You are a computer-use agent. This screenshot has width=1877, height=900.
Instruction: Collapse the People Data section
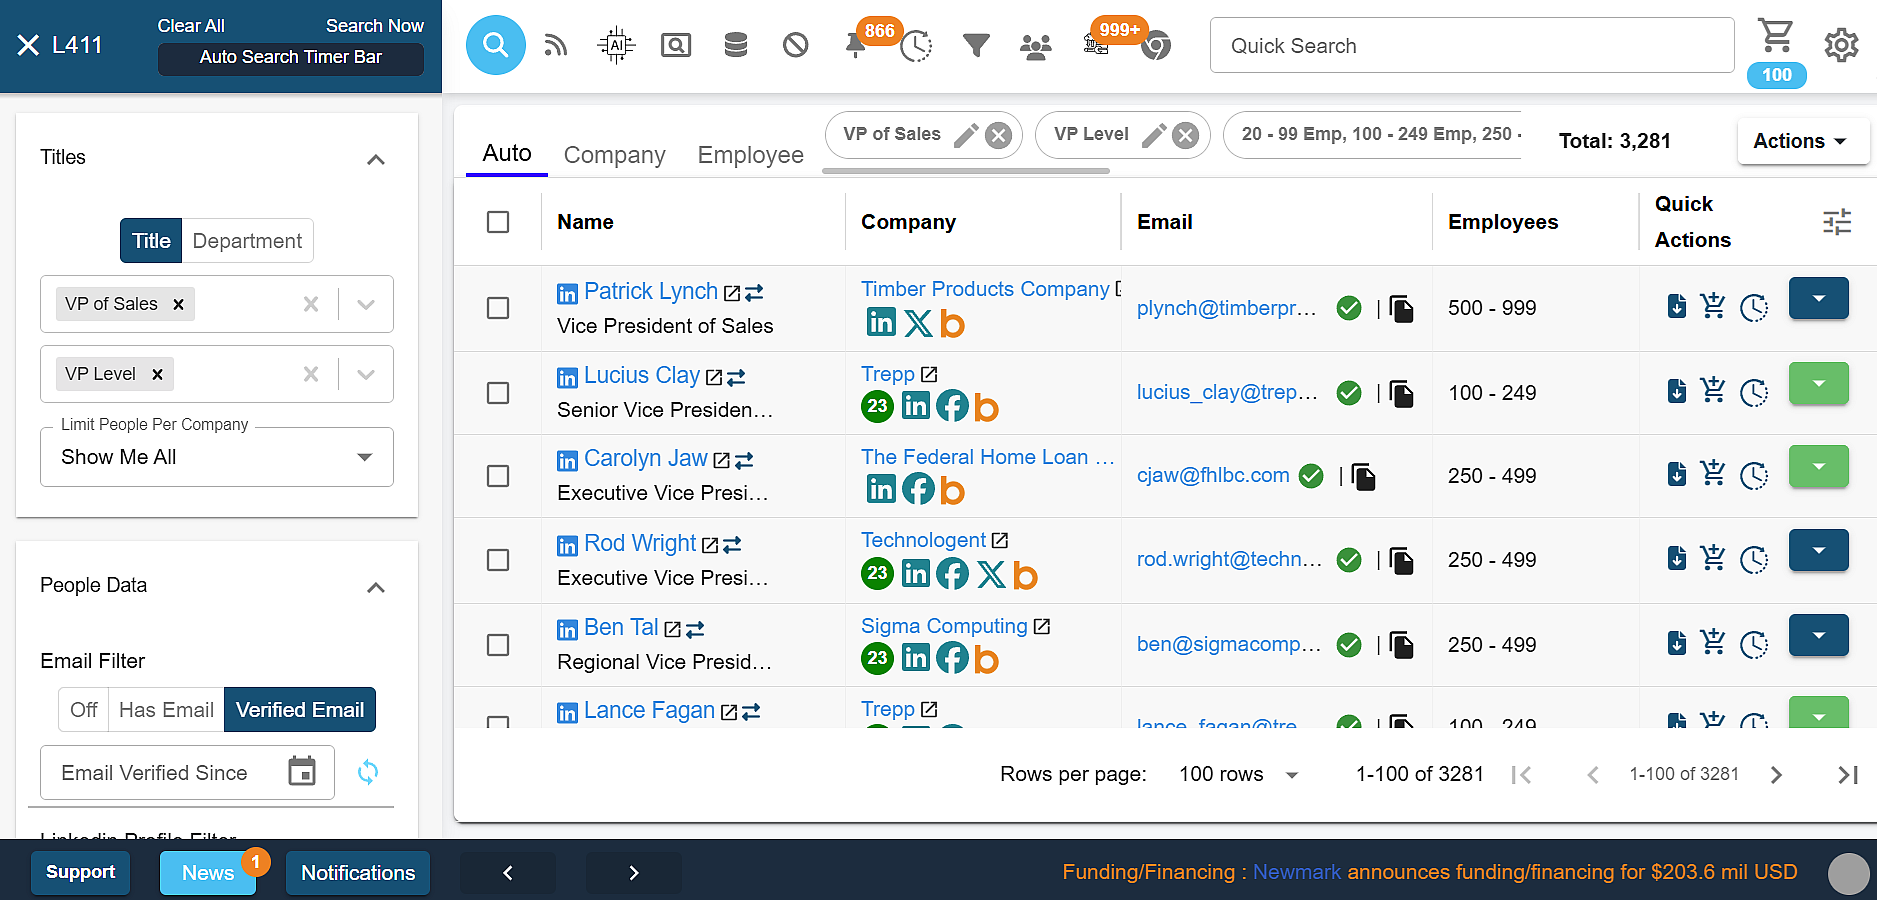tap(375, 588)
